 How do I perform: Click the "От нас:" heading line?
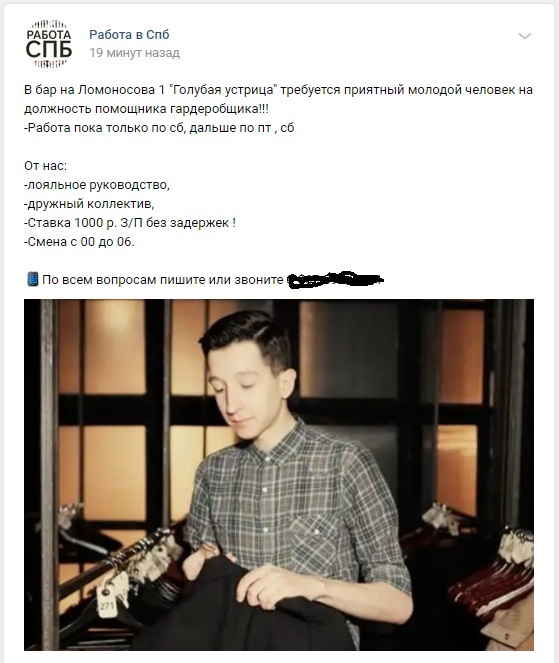tap(45, 166)
